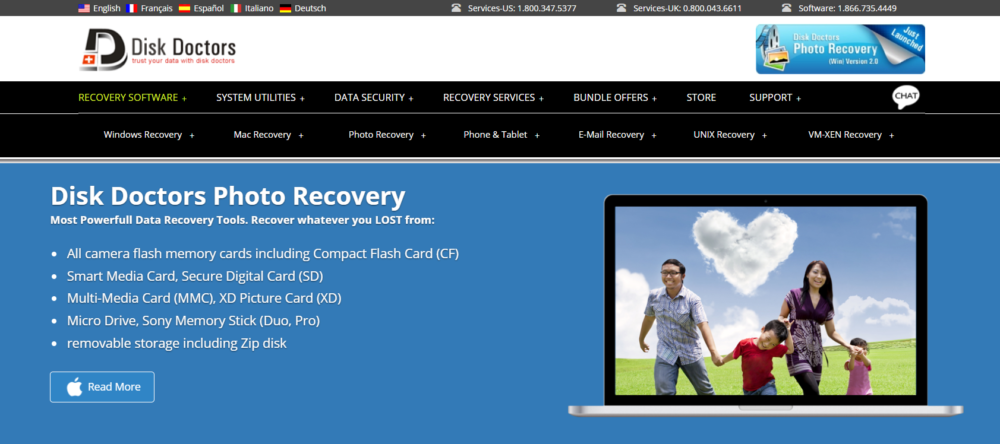Switch language to Deutsch
Screen dimensions: 1000x444
tap(310, 8)
